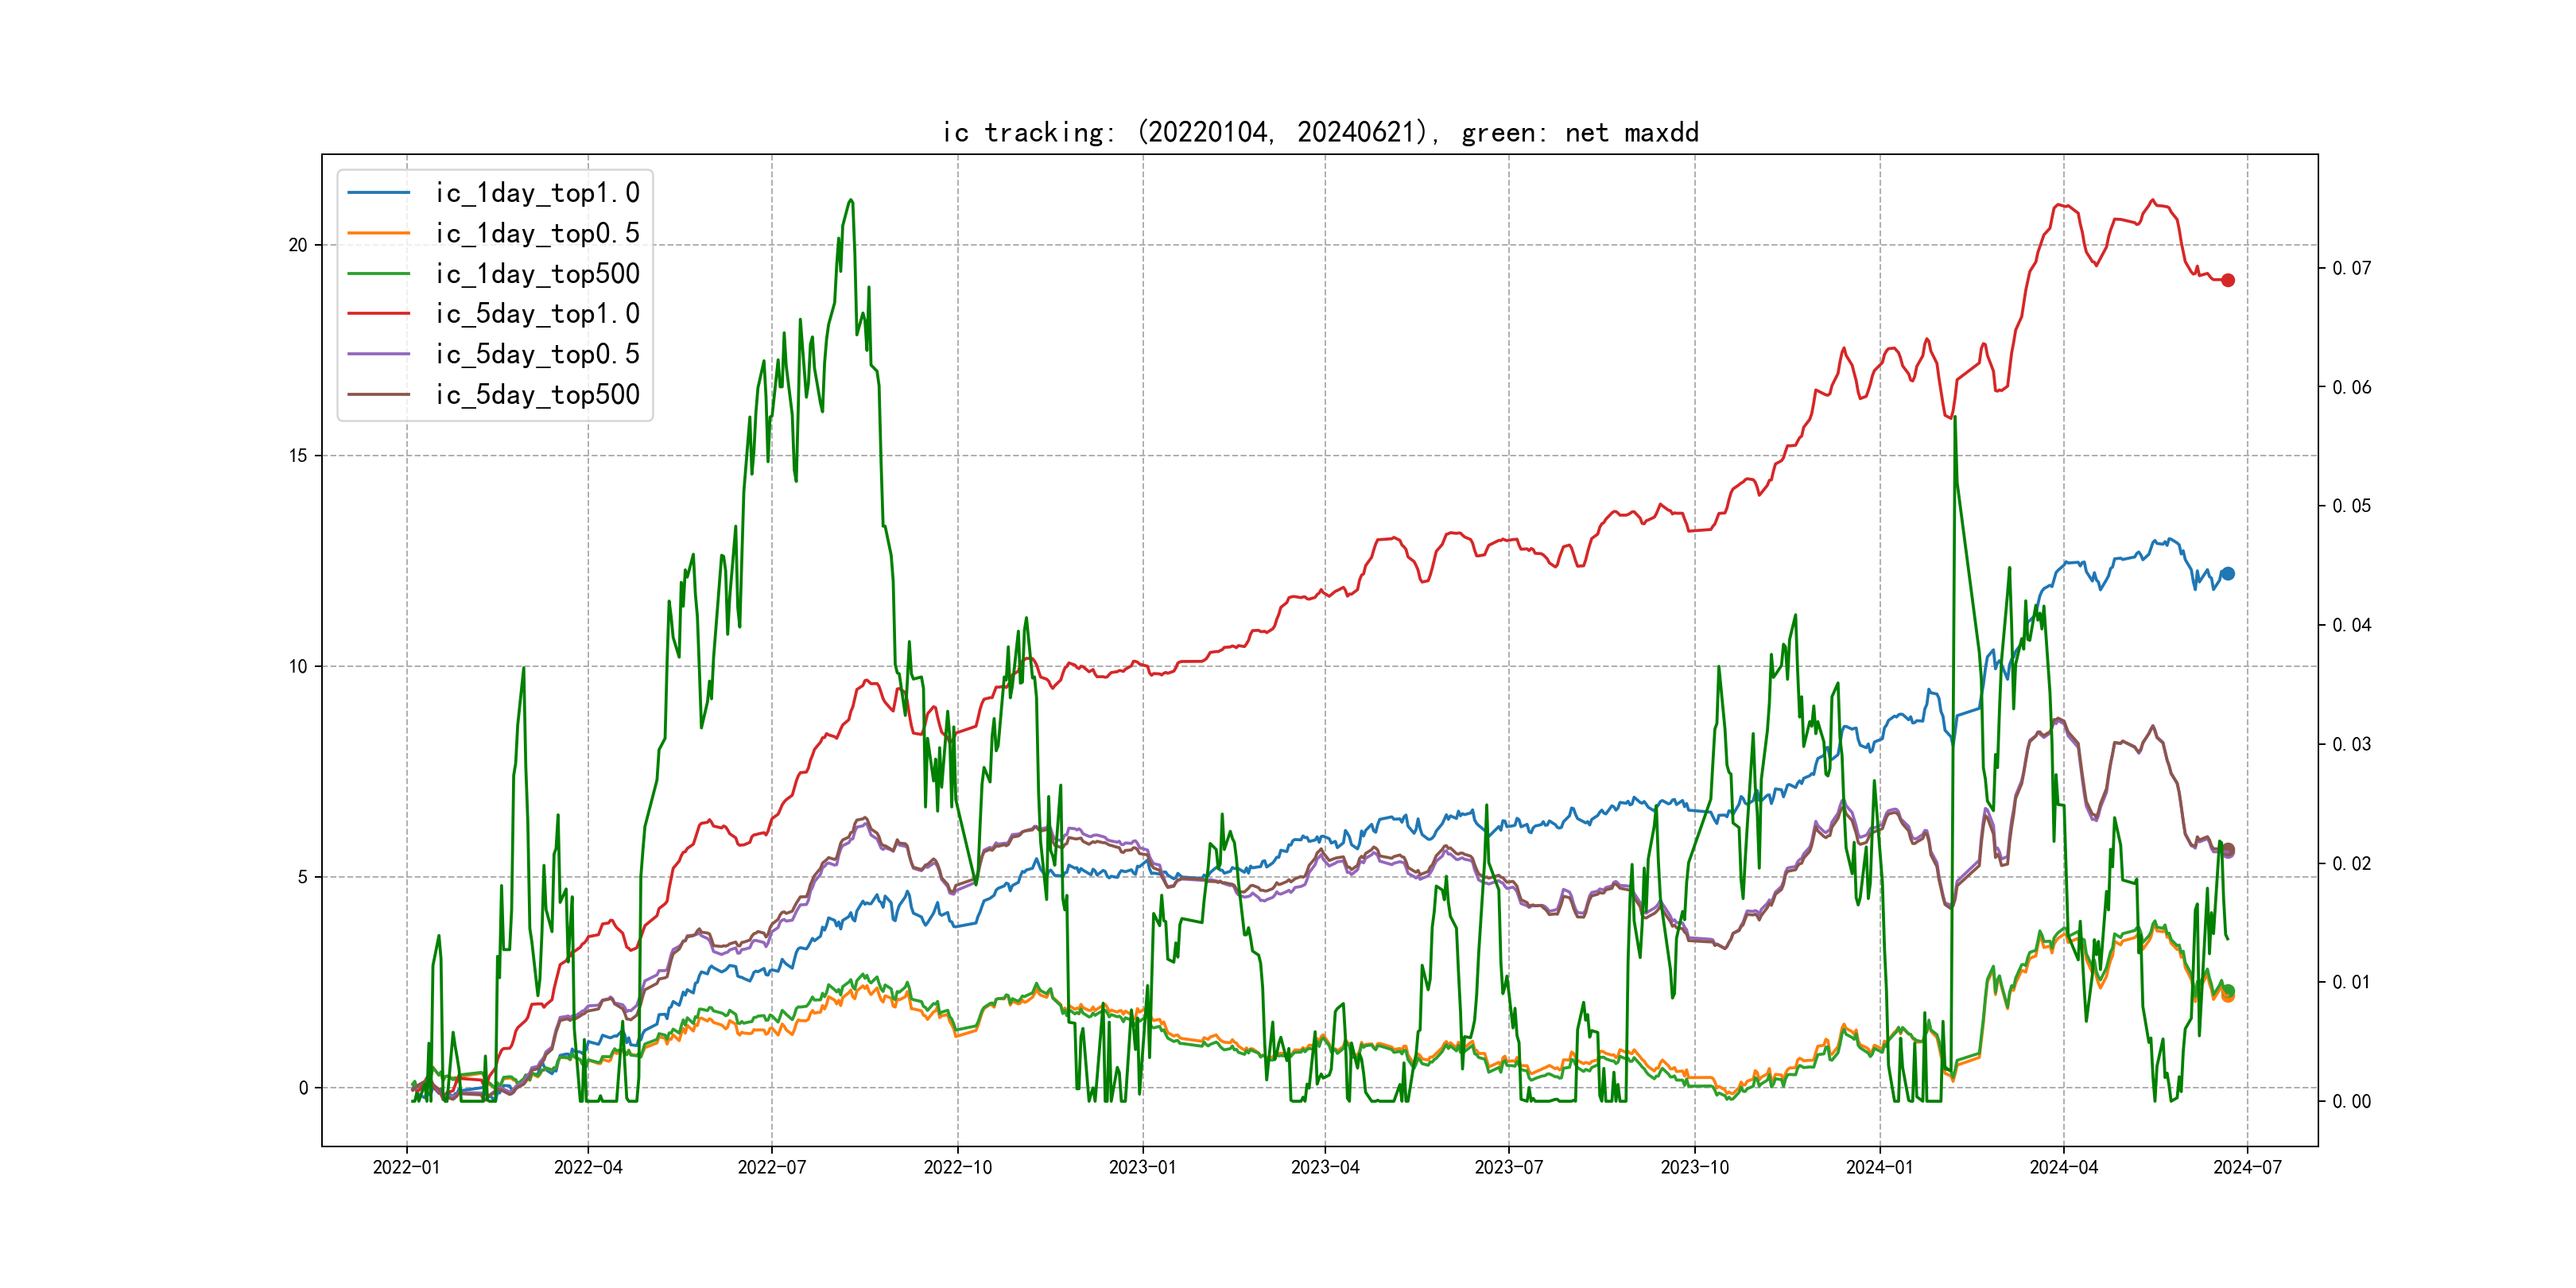
Task: Click the 2024-07 x-axis tick label
Action: pos(2247,1167)
